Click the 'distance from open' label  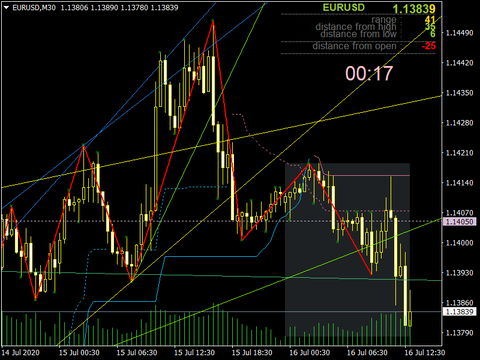(x=354, y=46)
